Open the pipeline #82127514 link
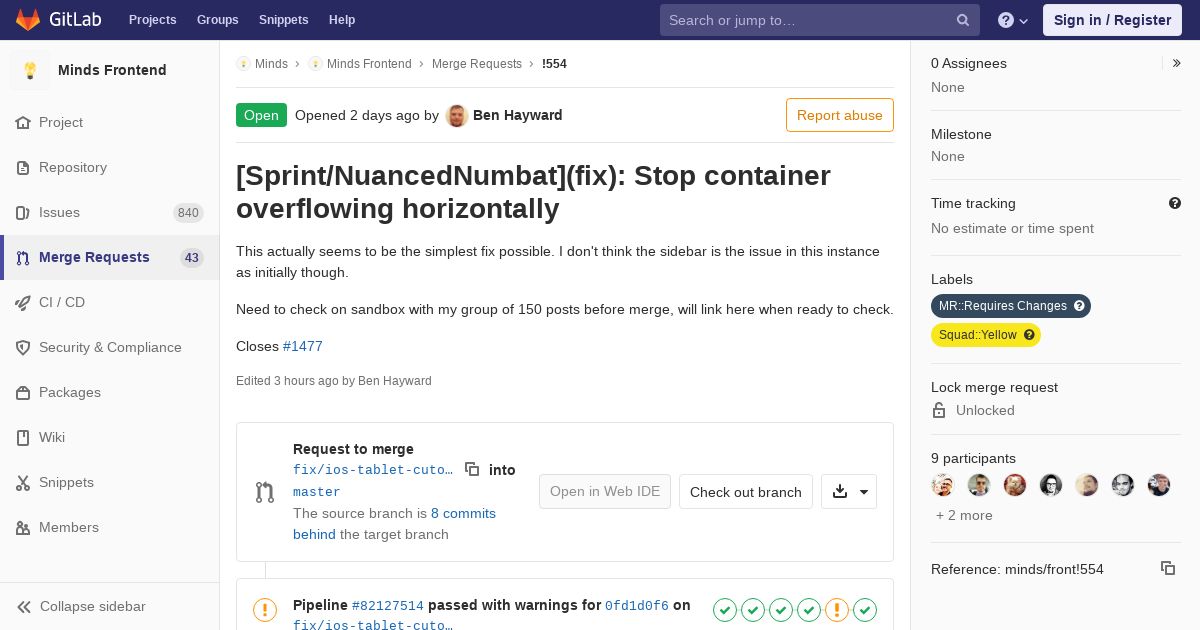The image size is (1200, 630). click(388, 606)
